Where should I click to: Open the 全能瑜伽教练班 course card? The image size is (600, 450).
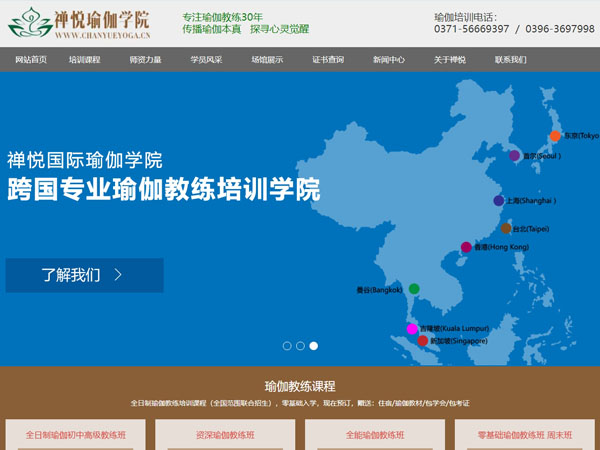click(375, 435)
